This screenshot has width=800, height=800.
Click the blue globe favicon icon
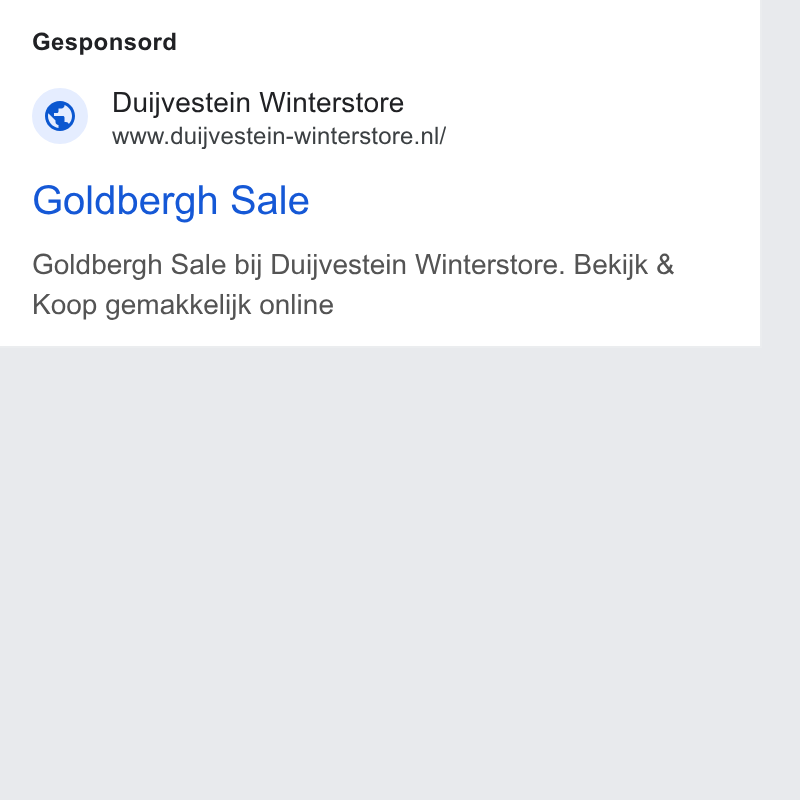[60, 116]
